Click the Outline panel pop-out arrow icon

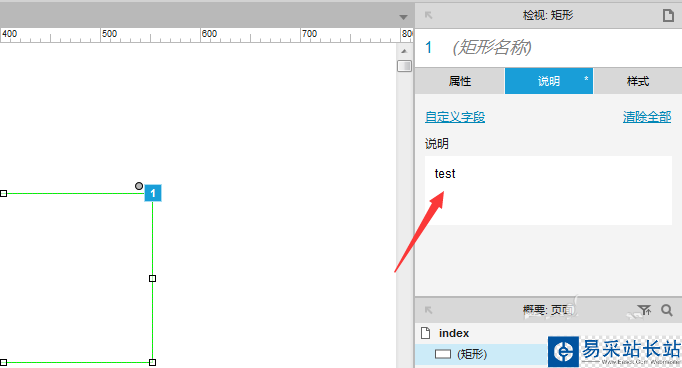(x=428, y=310)
